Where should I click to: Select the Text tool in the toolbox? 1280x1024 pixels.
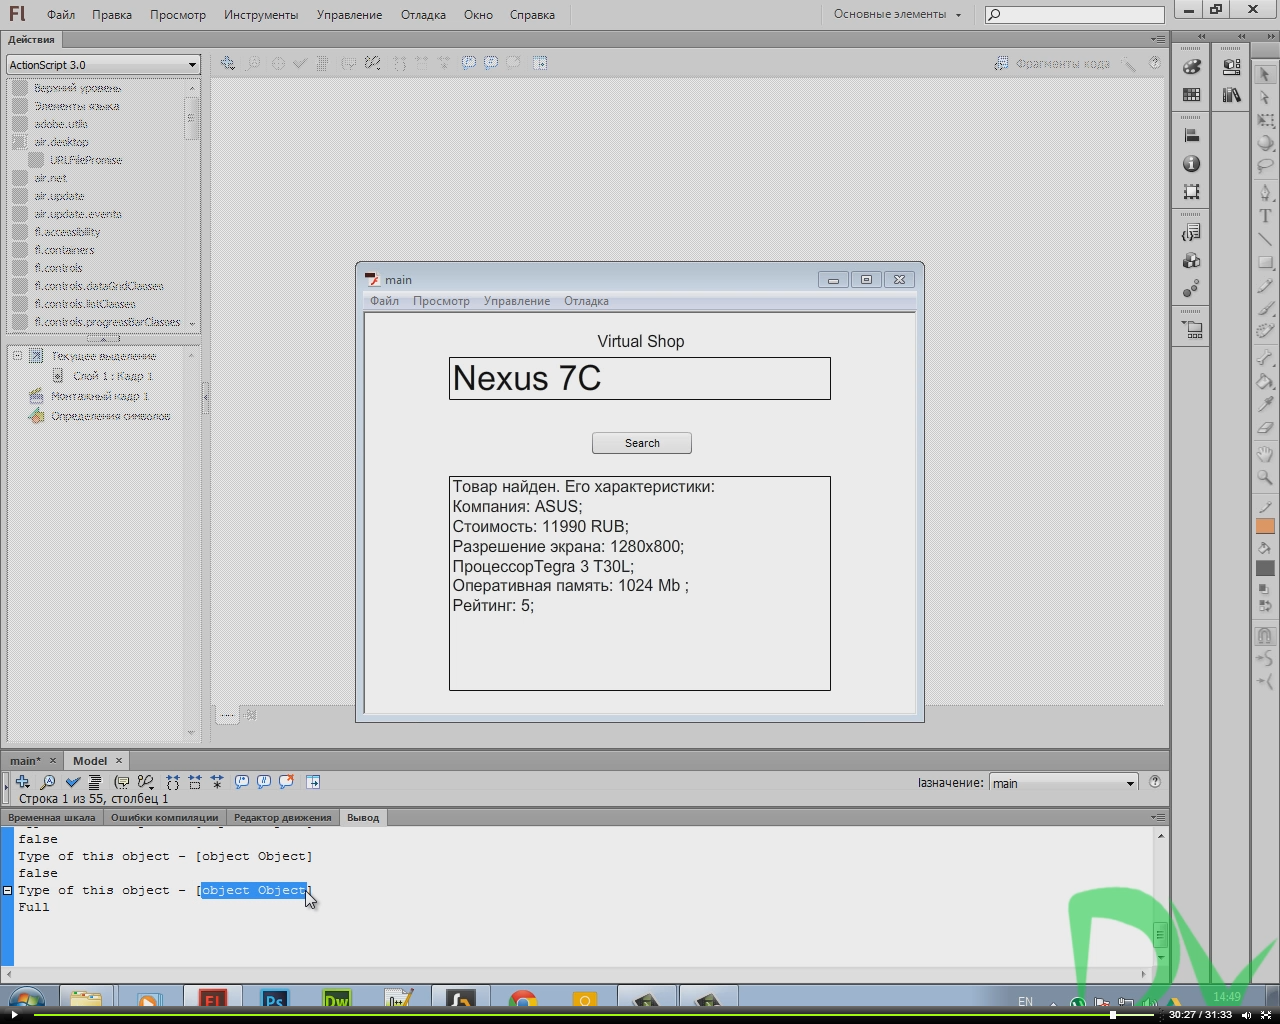(x=1265, y=216)
